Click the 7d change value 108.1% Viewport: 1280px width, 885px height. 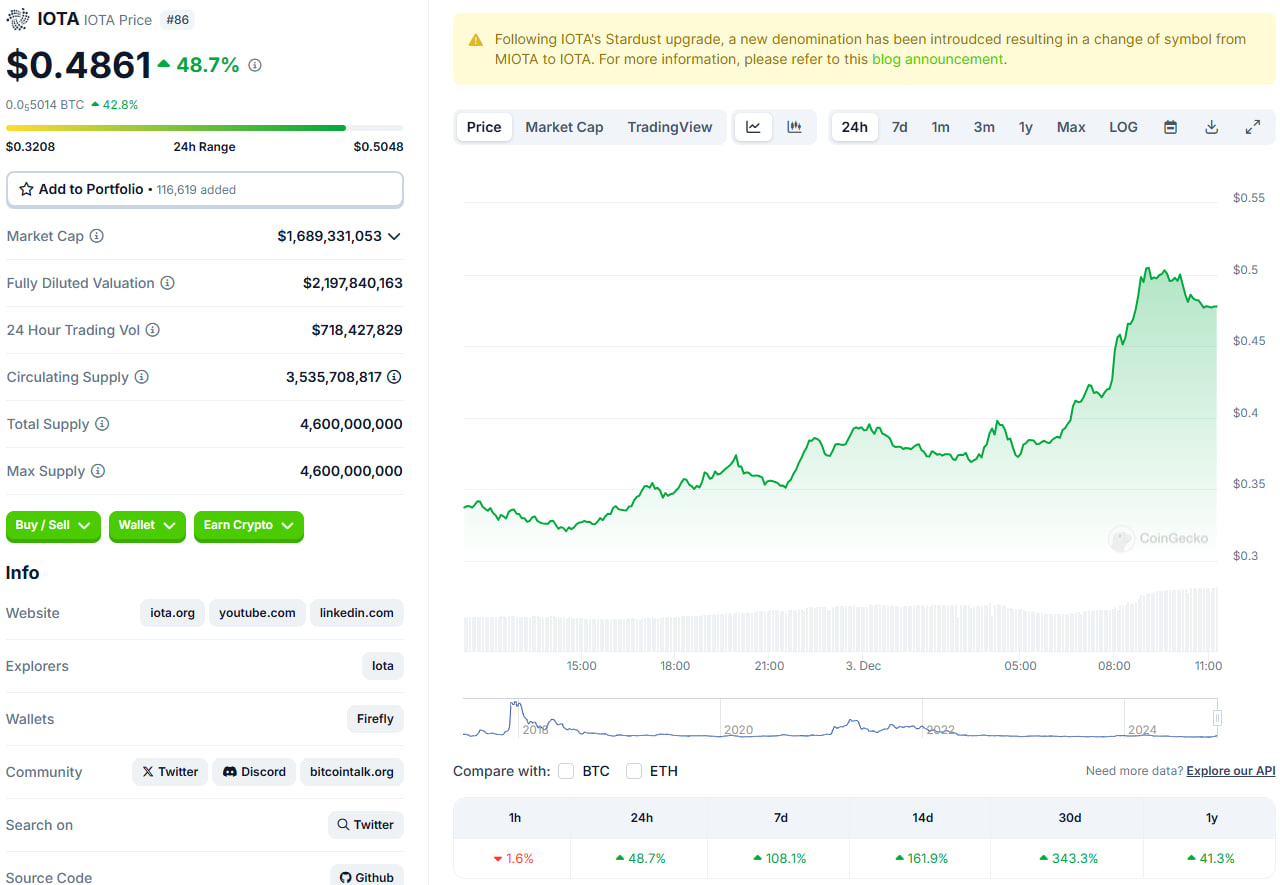[779, 858]
